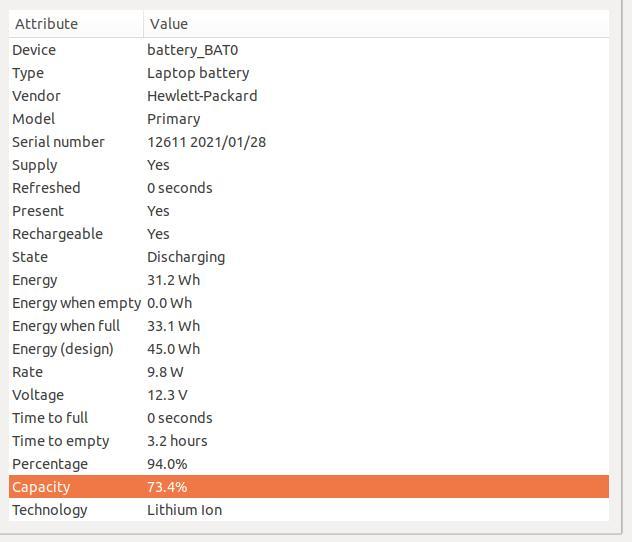Select the Refreshed row
The height and width of the screenshot is (542, 632).
coord(309,188)
